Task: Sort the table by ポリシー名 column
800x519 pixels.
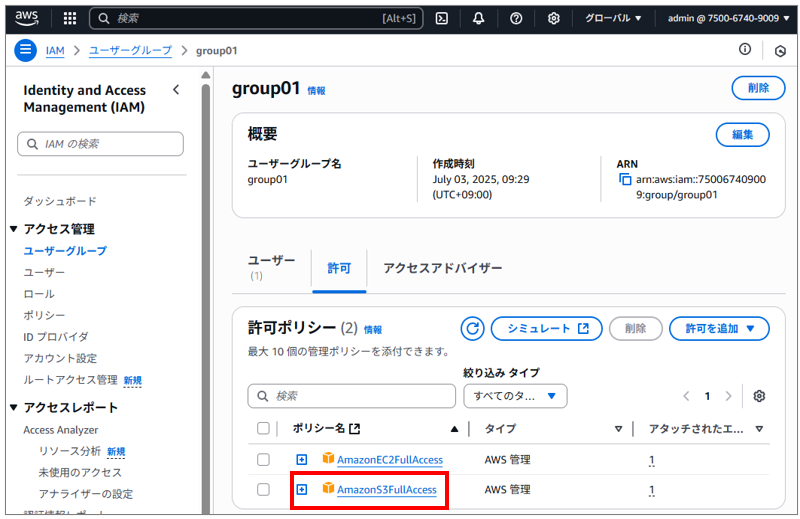Action: (x=454, y=429)
